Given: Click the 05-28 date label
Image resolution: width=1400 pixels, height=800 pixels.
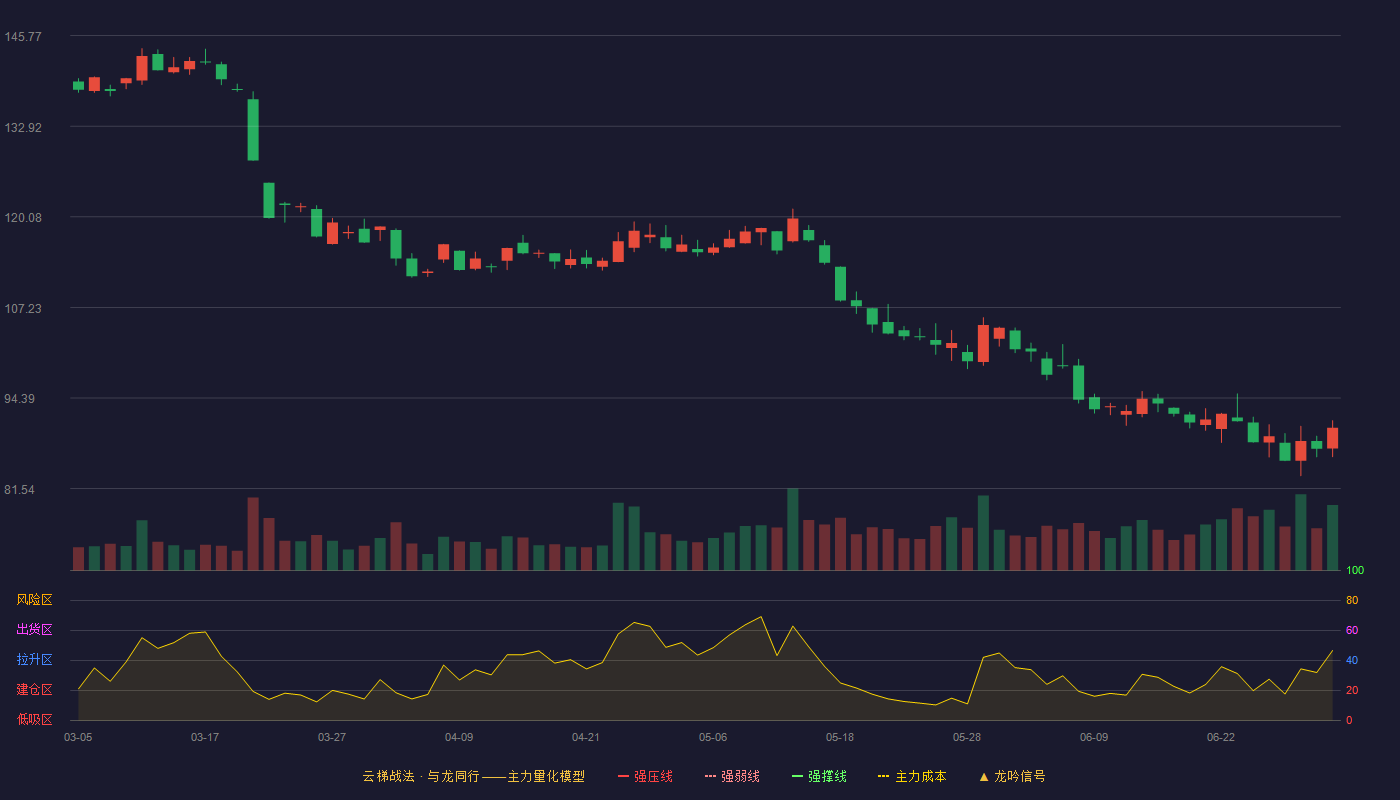Looking at the screenshot, I should [967, 737].
